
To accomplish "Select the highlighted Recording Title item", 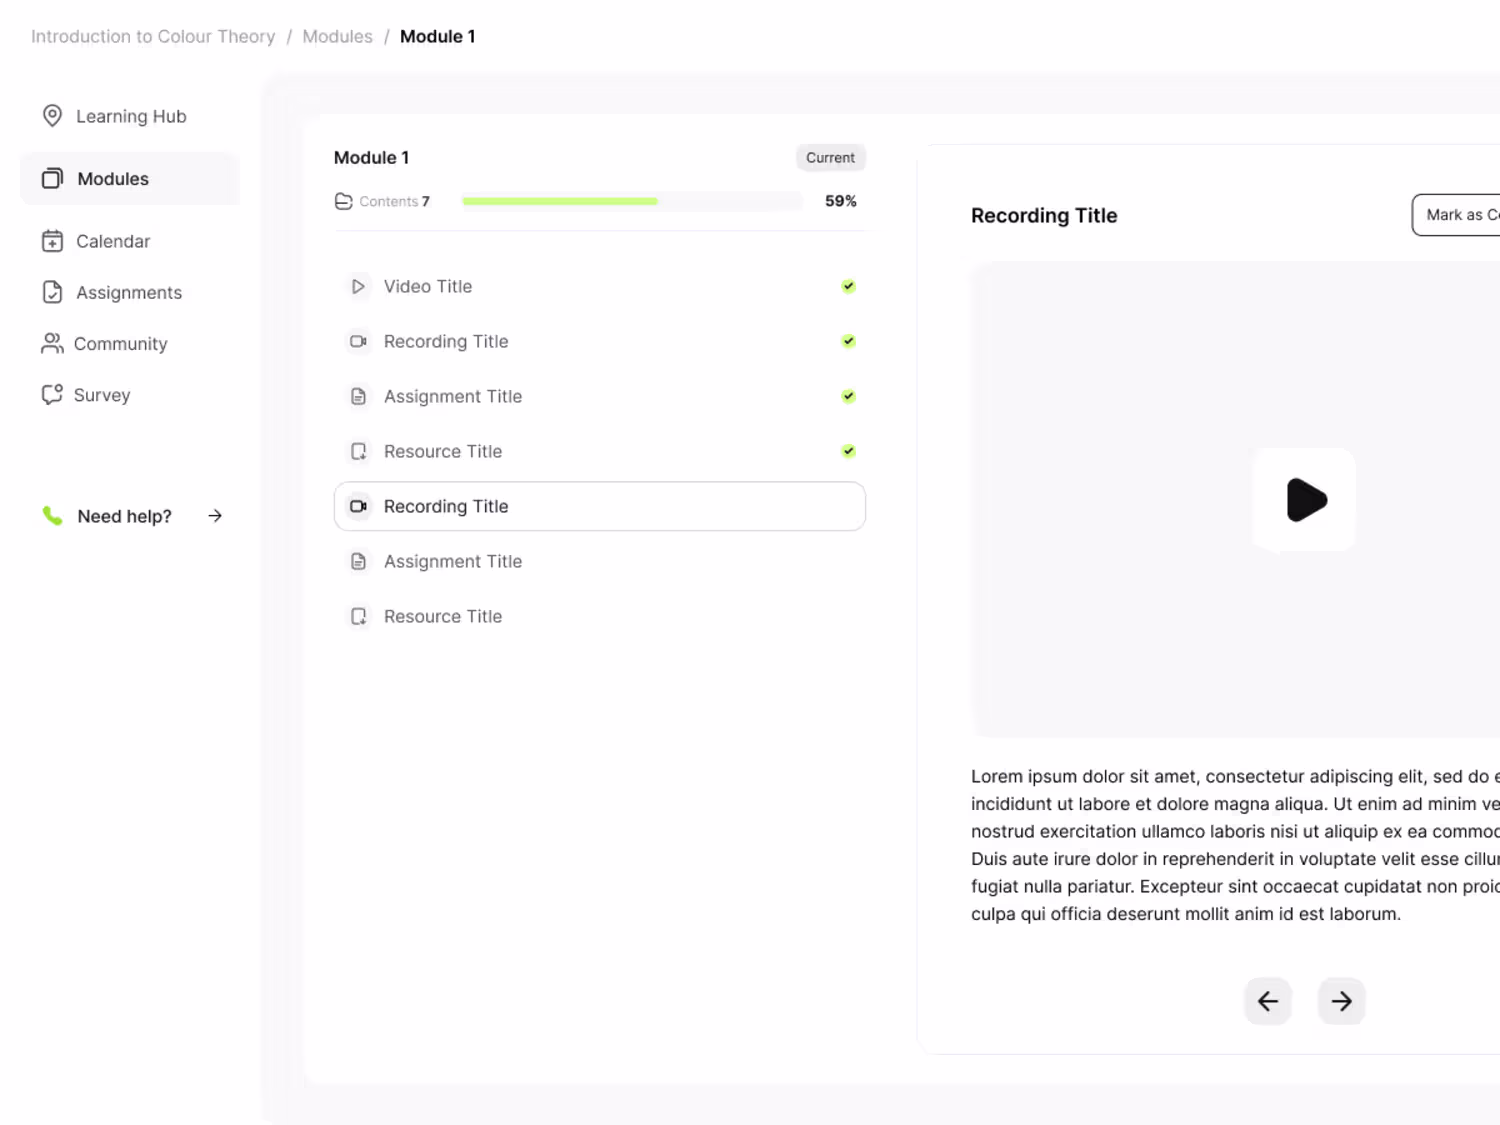I will click(599, 507).
